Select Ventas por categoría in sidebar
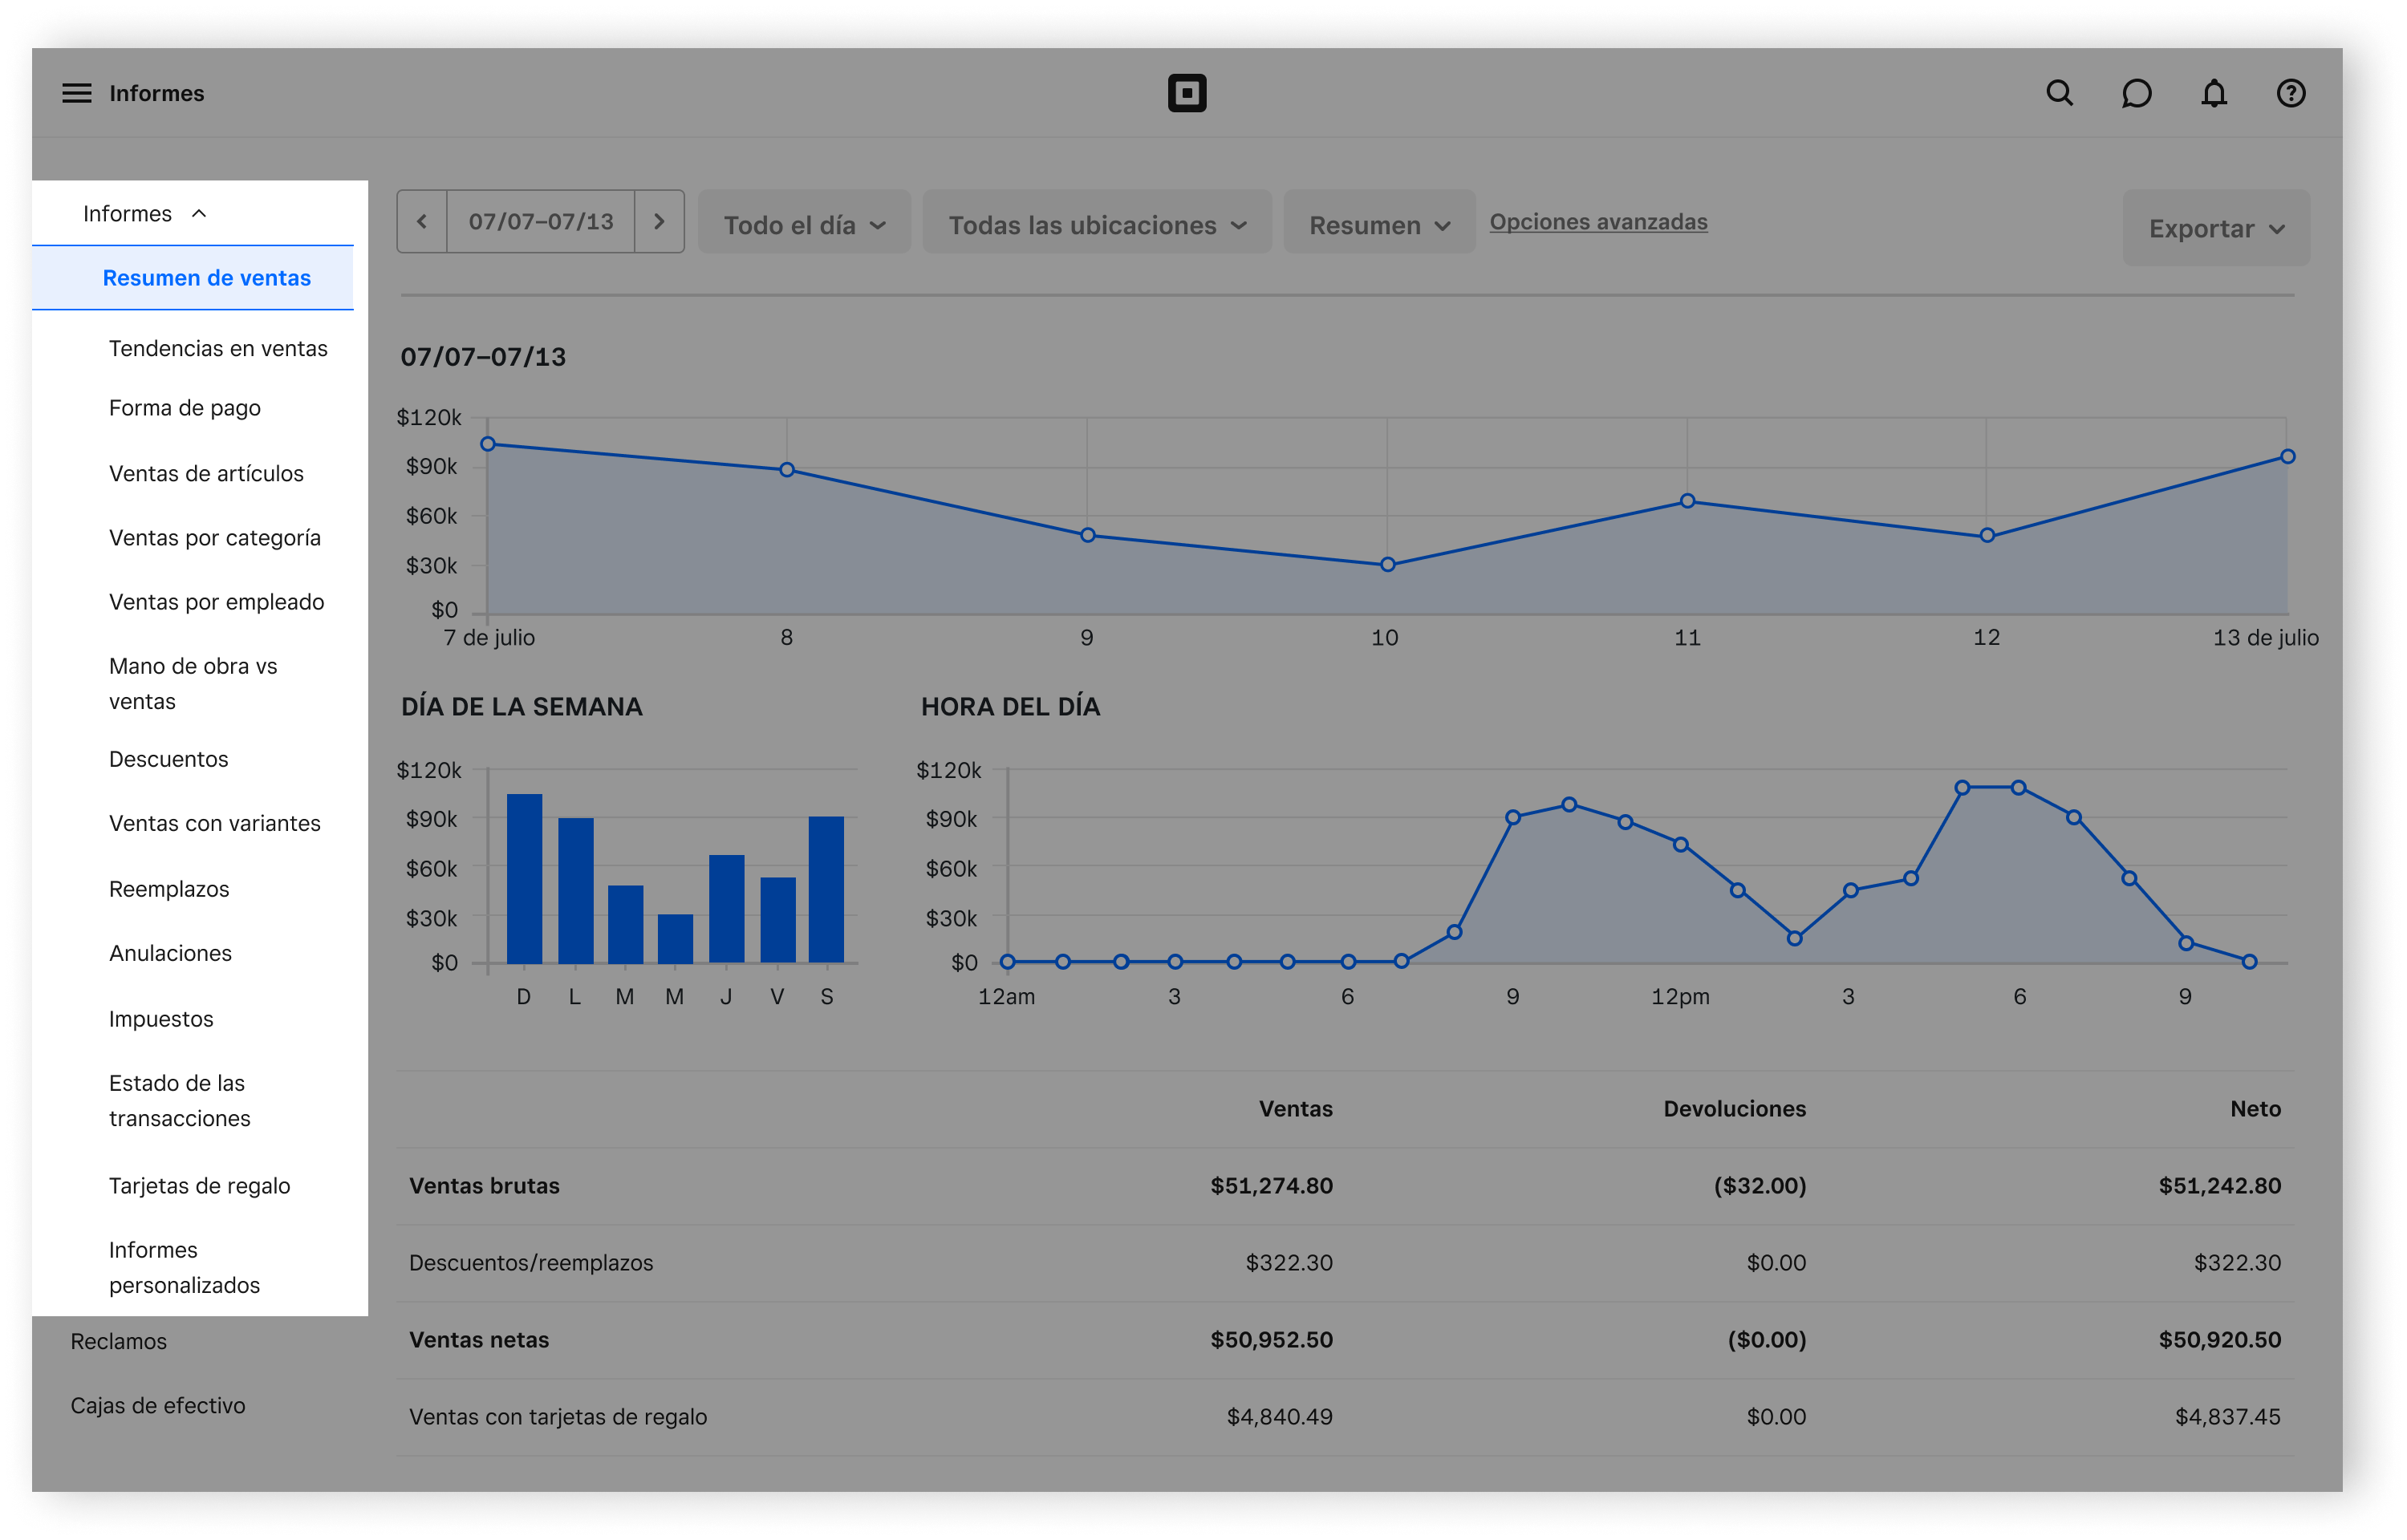2407x1540 pixels. [x=215, y=537]
